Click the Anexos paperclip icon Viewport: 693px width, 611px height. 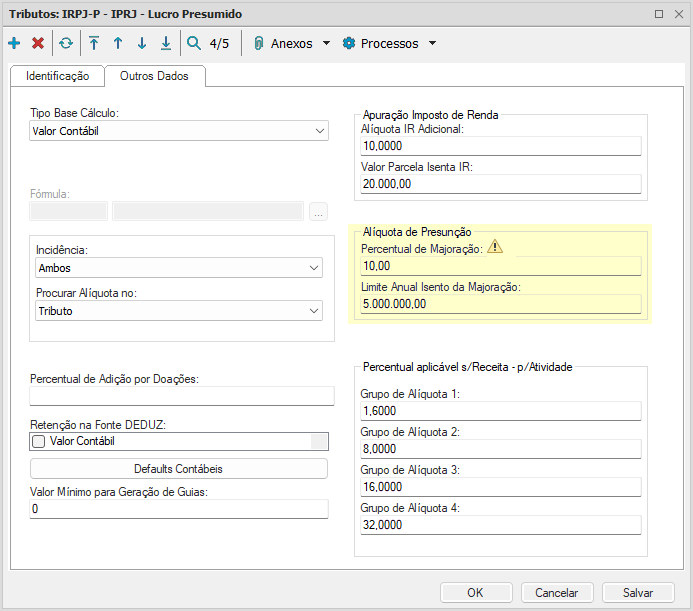click(259, 43)
